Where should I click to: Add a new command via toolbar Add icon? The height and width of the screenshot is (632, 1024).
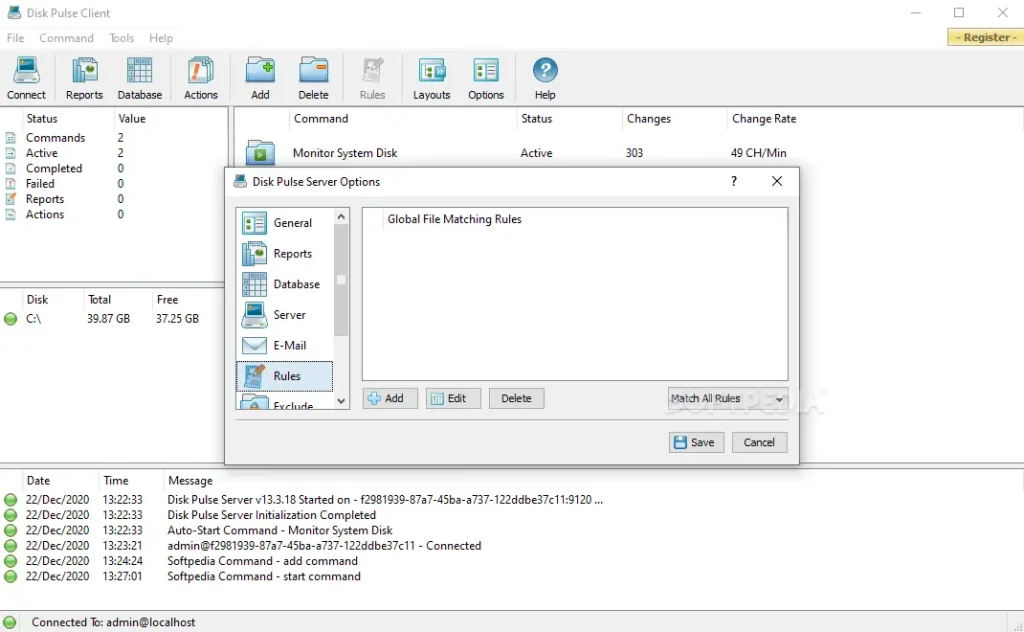pyautogui.click(x=260, y=78)
